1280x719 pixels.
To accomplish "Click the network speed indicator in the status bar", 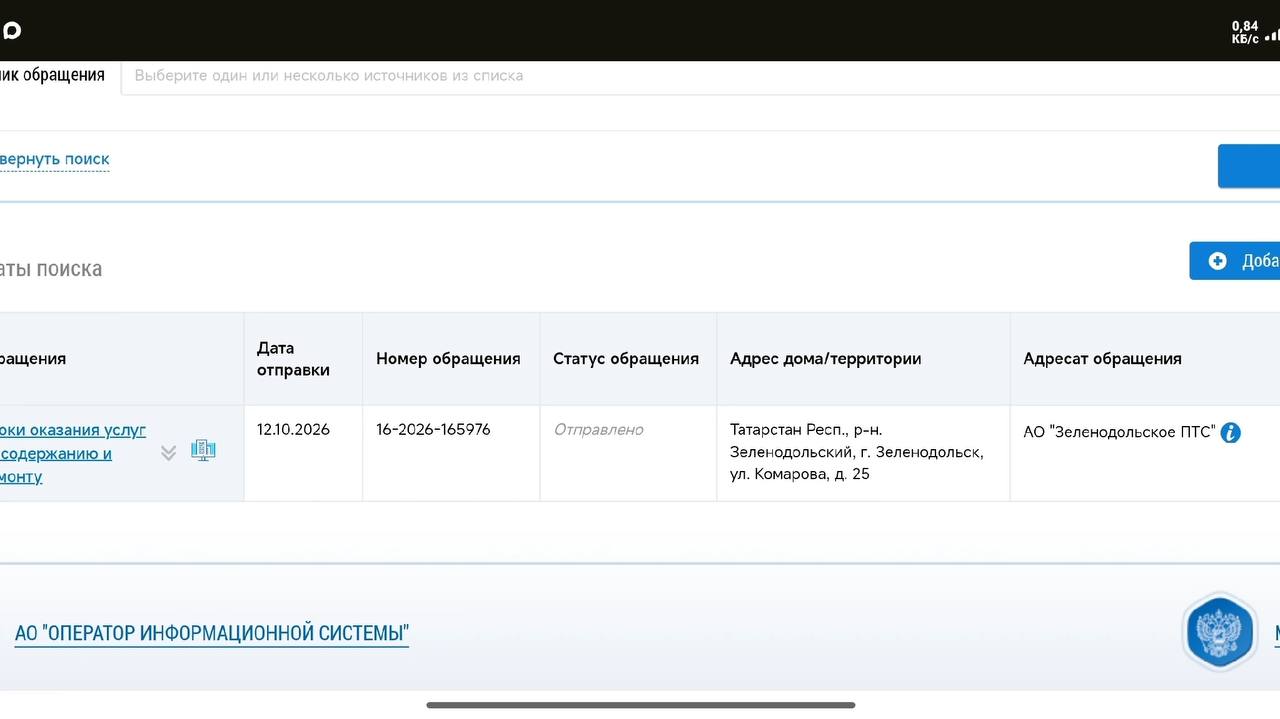I will coord(1245,32).
